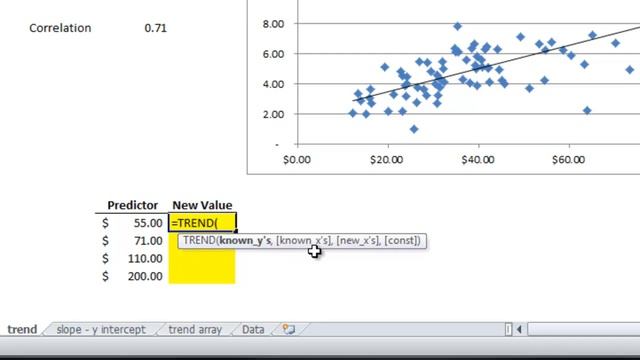
Task: Click the tab split bar handle
Action: (508, 329)
